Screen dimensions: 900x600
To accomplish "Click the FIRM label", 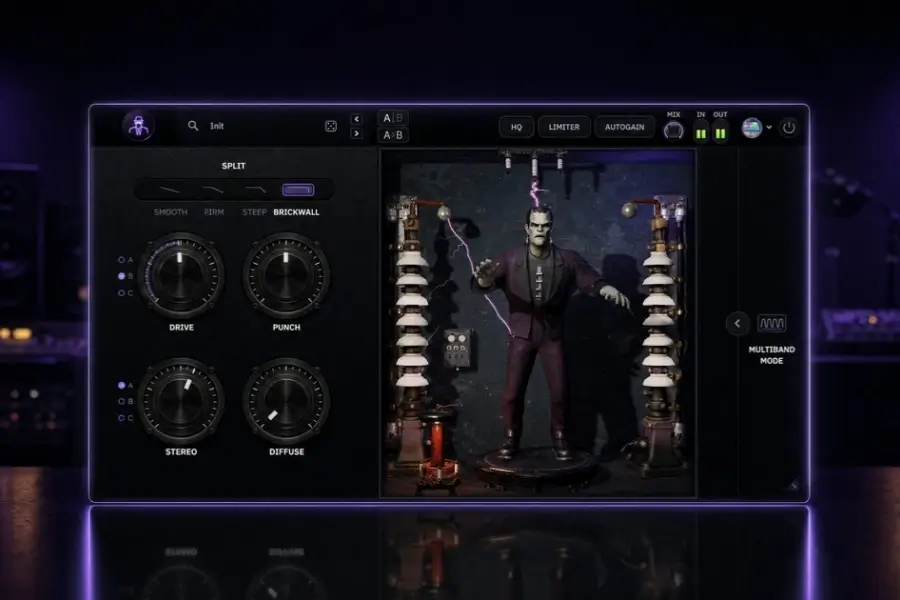I will coord(214,212).
